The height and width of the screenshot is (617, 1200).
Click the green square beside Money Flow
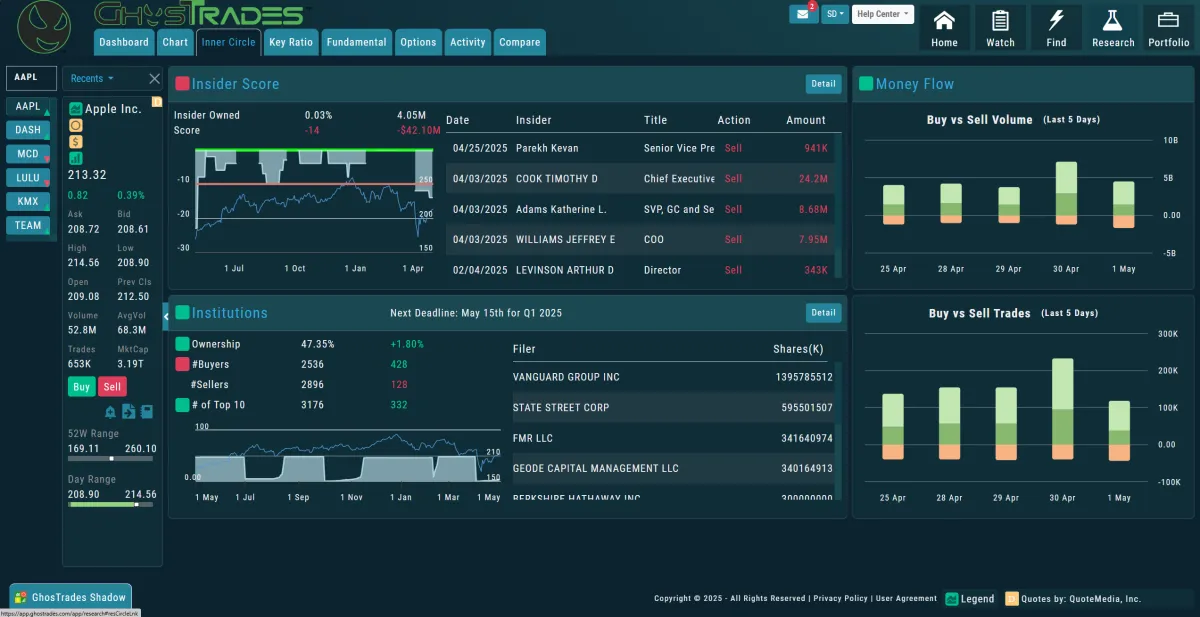pos(866,84)
